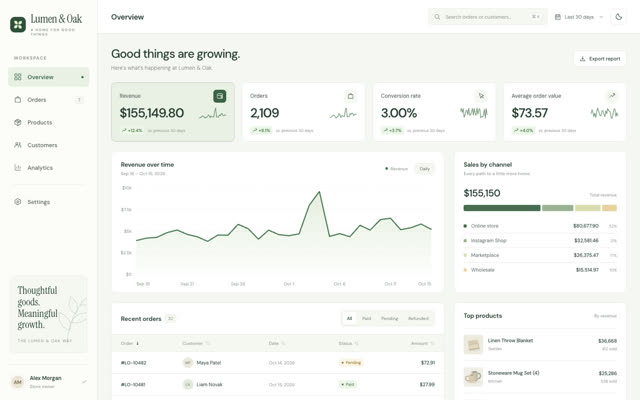Select the Instagram Shop channel row
The width and height of the screenshot is (640, 400).
(x=540, y=240)
